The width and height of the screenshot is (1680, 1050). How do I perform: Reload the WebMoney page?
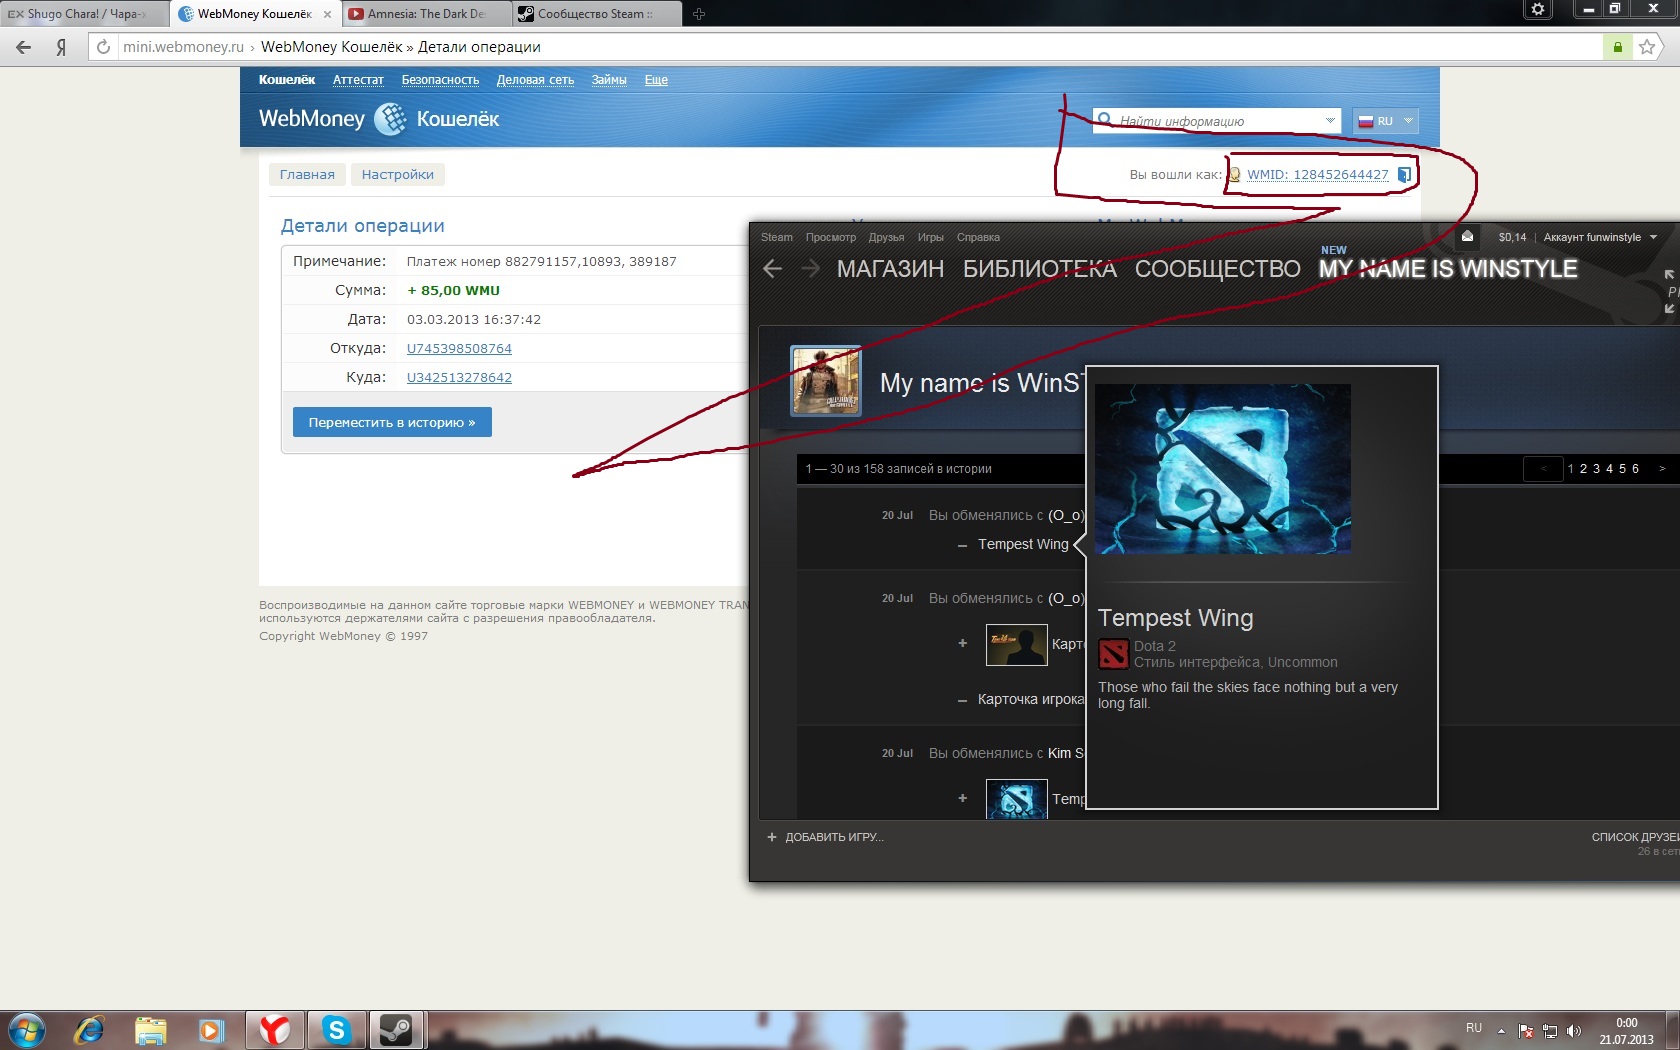pyautogui.click(x=103, y=47)
